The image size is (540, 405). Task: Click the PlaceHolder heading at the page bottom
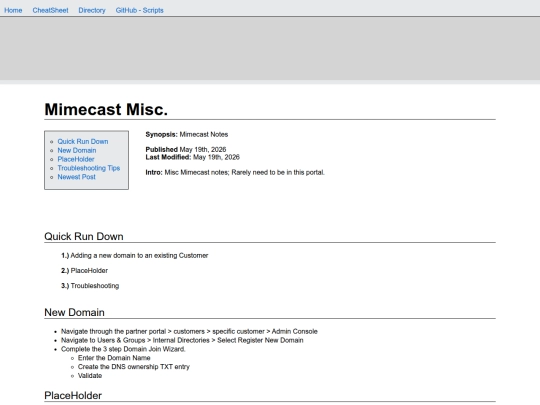(x=73, y=395)
